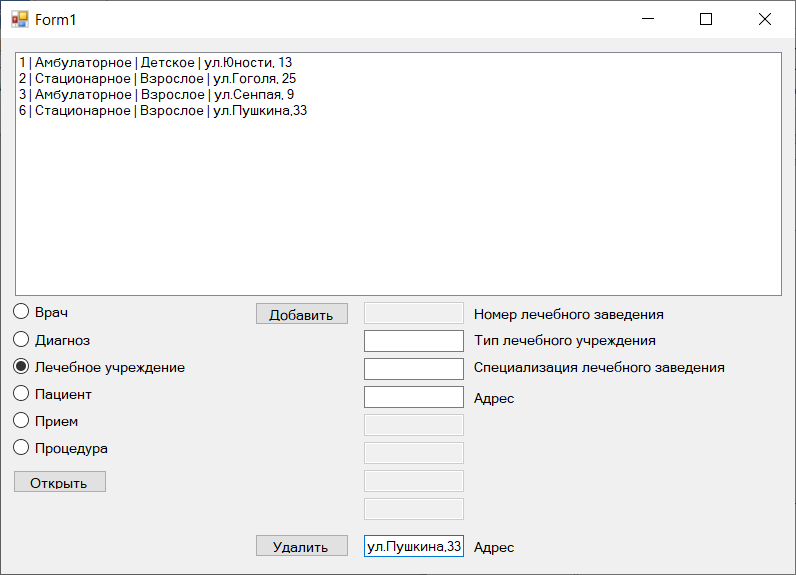The width and height of the screenshot is (796, 575).
Task: Click the Тип лечебного учреждения label
Action: [565, 341]
